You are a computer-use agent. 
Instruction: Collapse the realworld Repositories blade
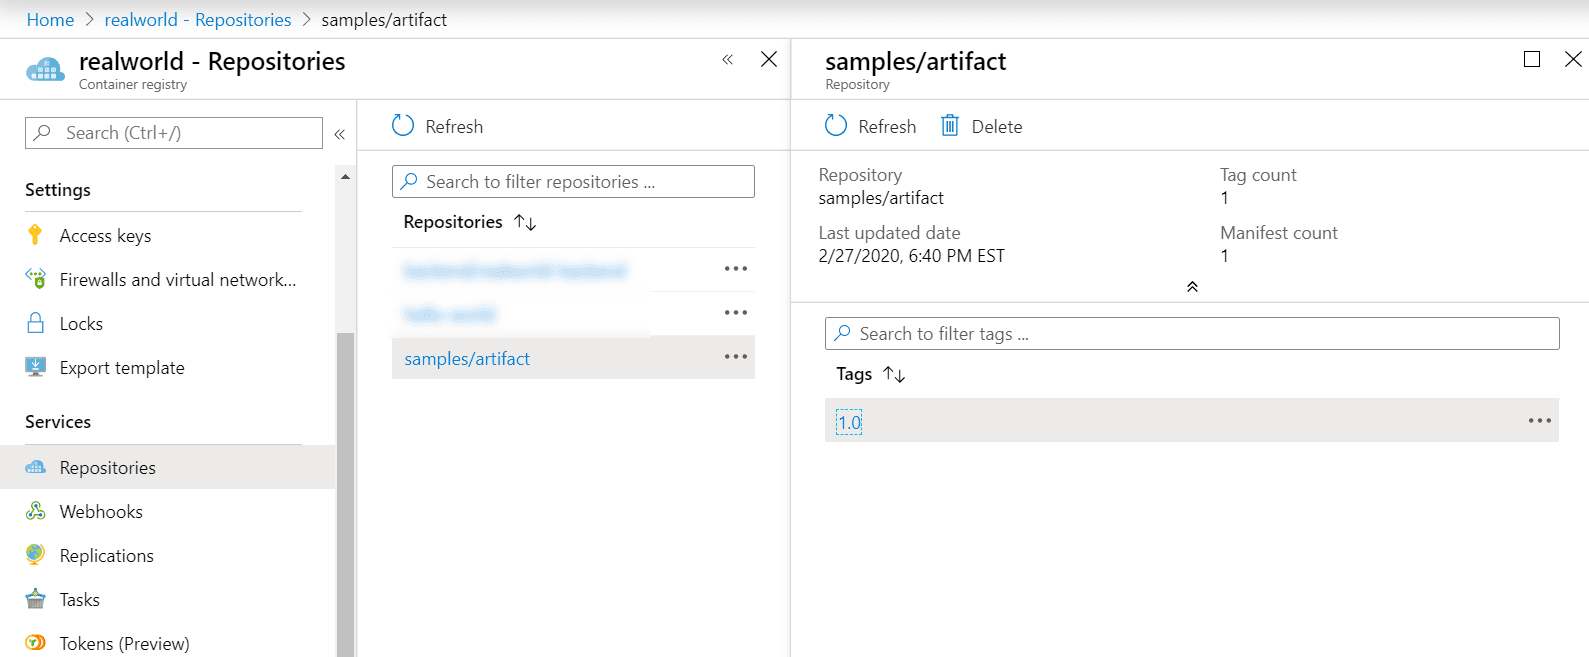tap(727, 60)
